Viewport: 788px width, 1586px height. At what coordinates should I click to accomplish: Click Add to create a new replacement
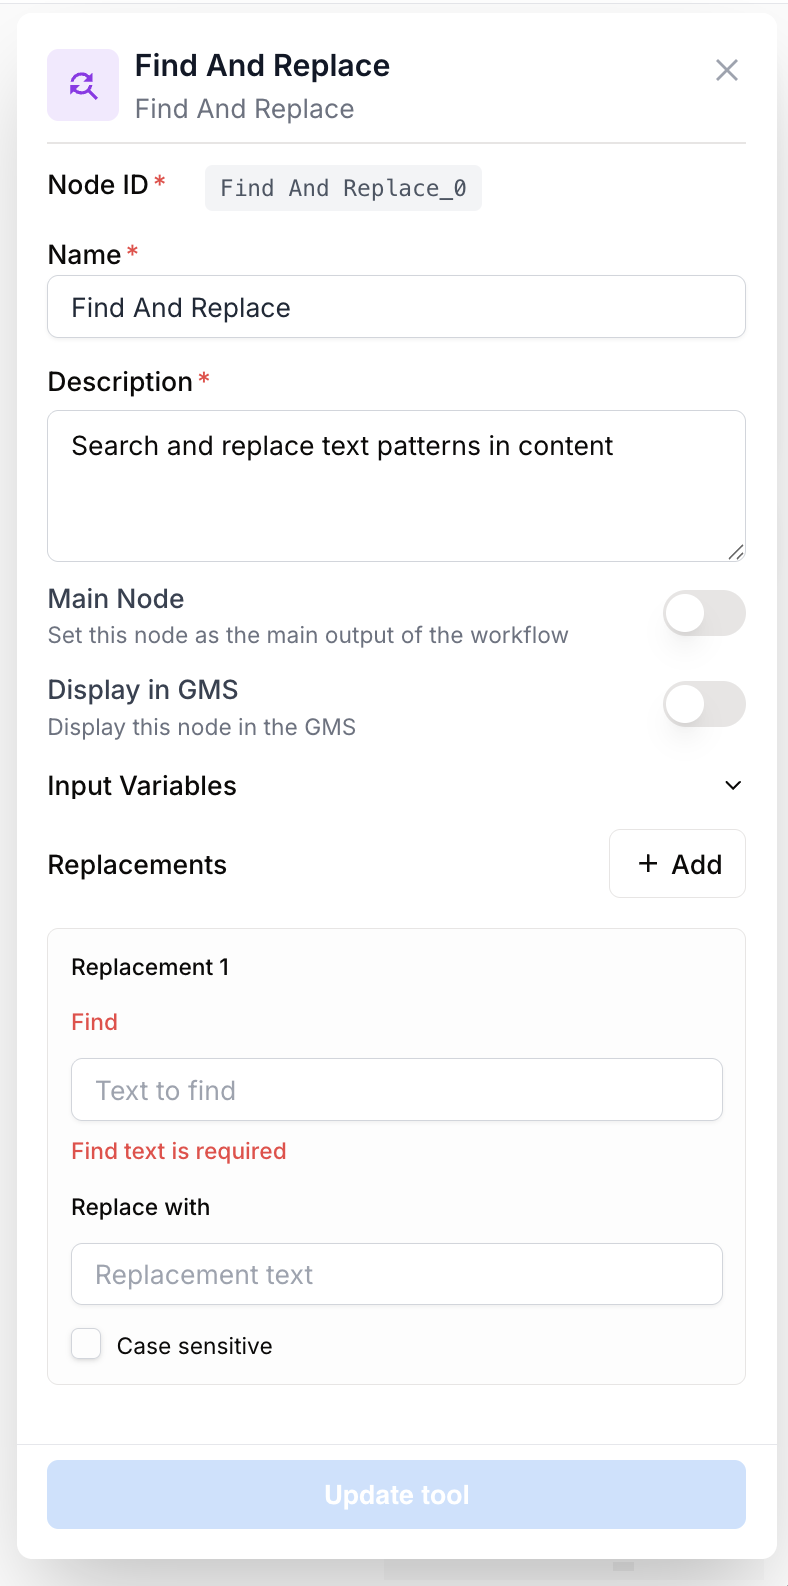point(677,863)
